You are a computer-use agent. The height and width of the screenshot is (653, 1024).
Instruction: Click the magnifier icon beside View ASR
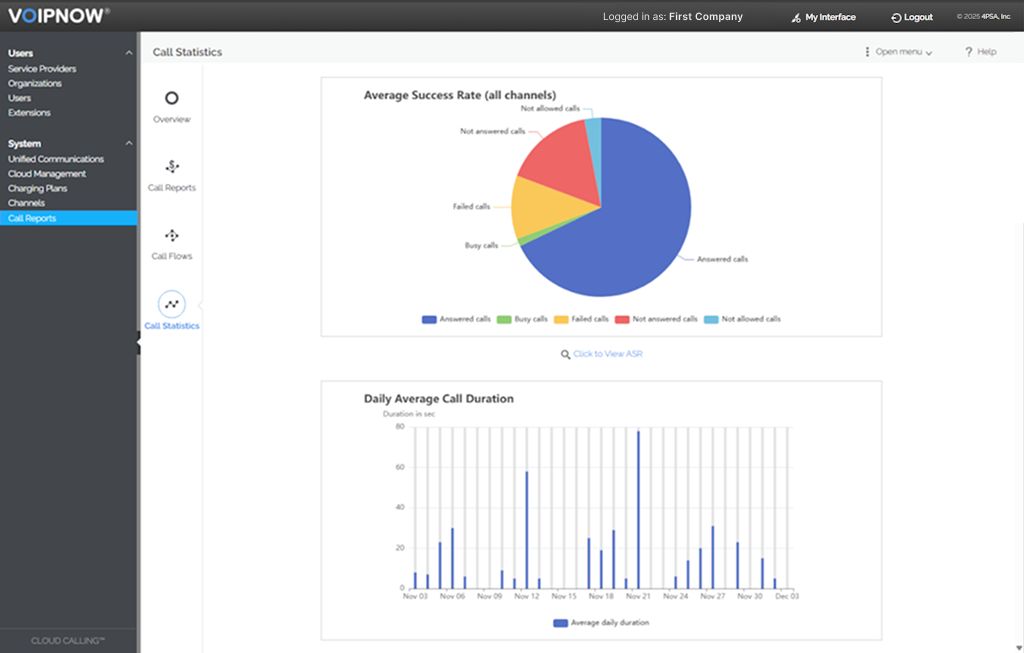click(566, 355)
